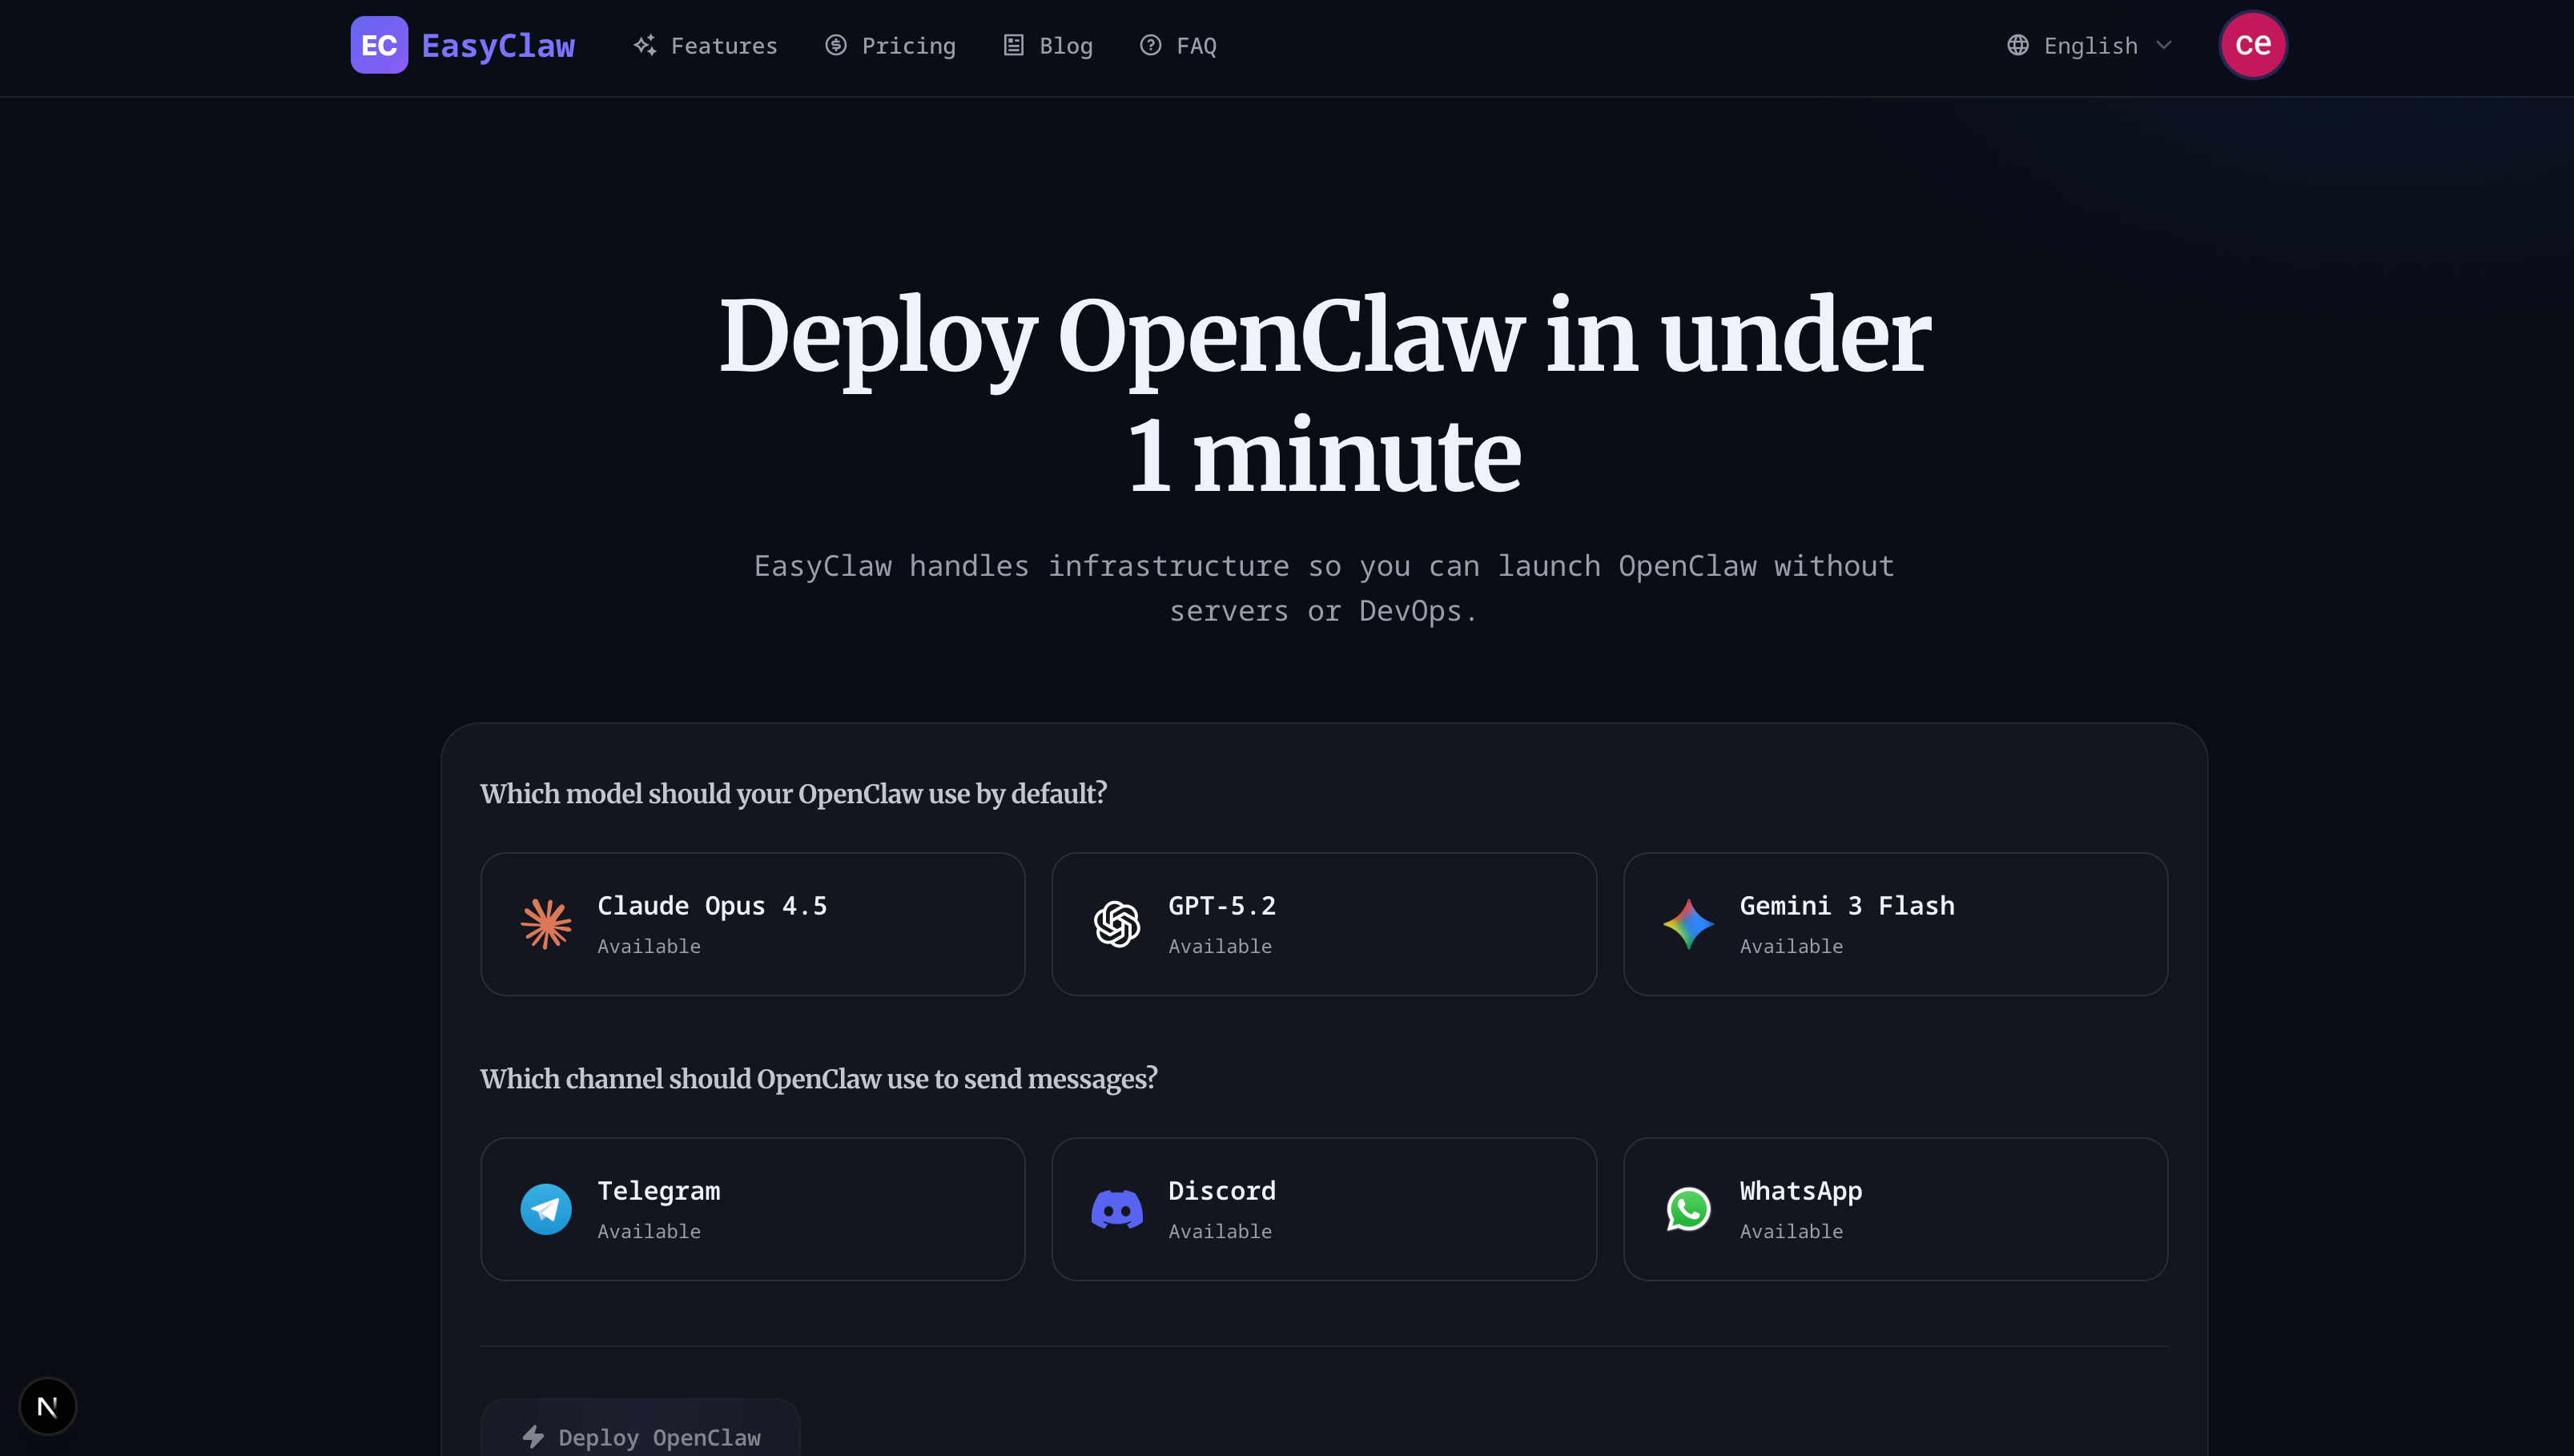
Task: Open the Blog page
Action: tap(1048, 45)
